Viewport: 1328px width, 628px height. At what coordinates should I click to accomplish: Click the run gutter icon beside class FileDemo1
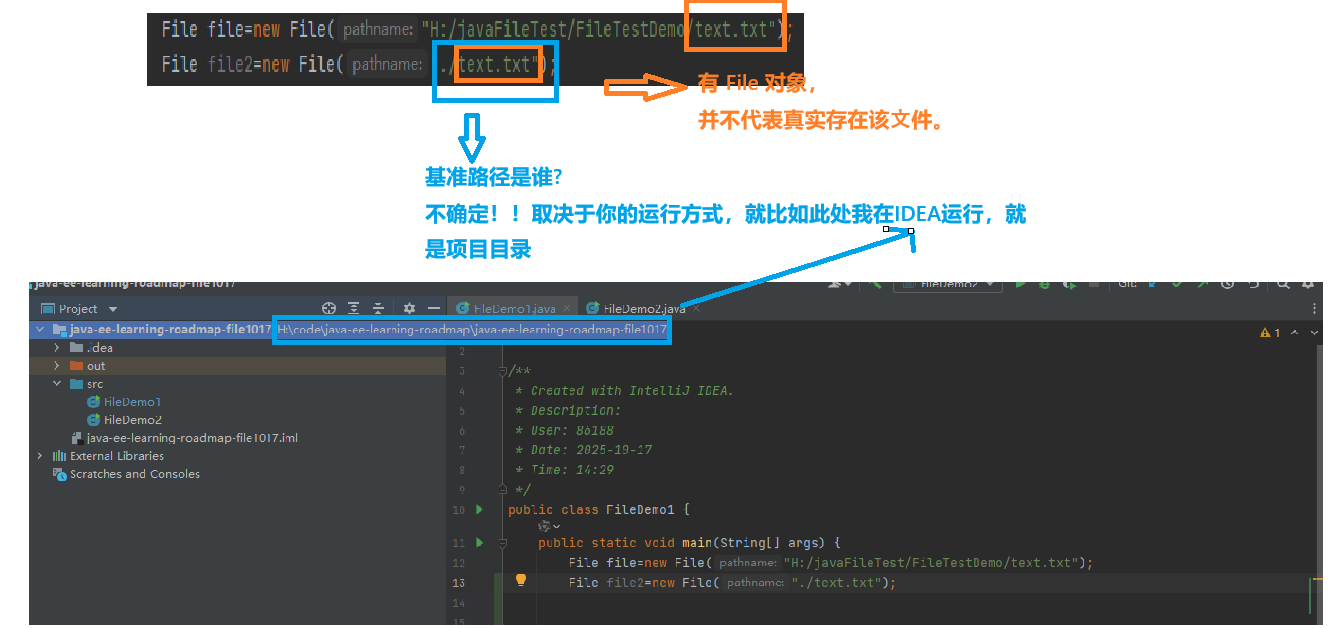(x=480, y=510)
